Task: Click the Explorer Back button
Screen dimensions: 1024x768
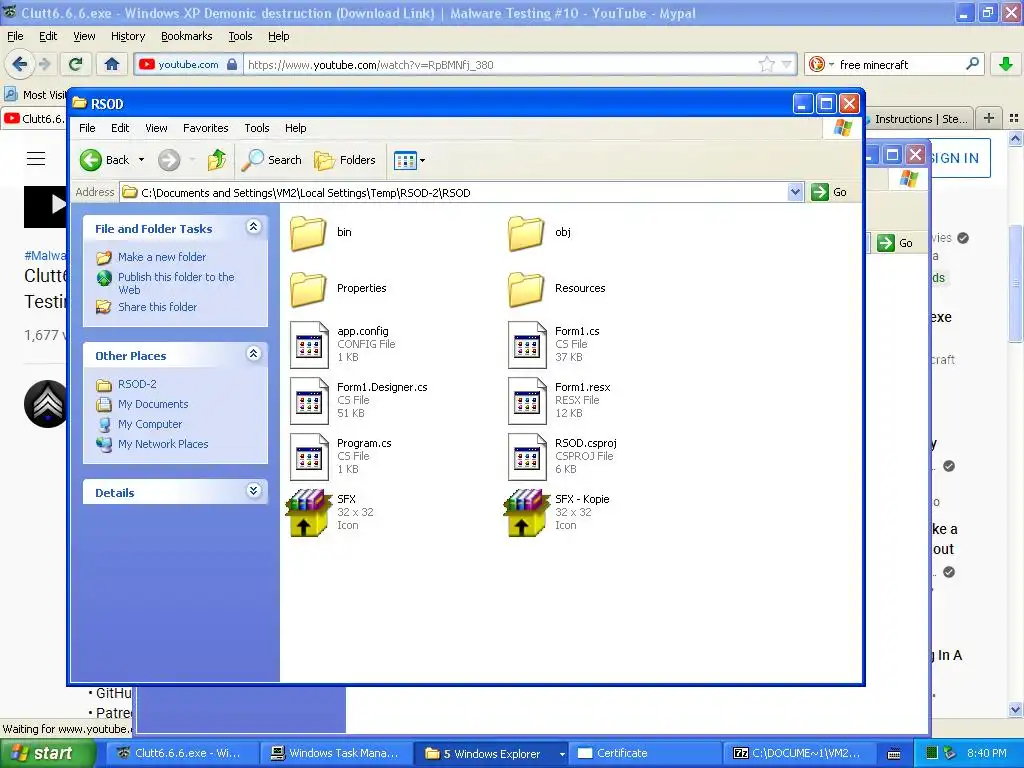Action: [104, 160]
